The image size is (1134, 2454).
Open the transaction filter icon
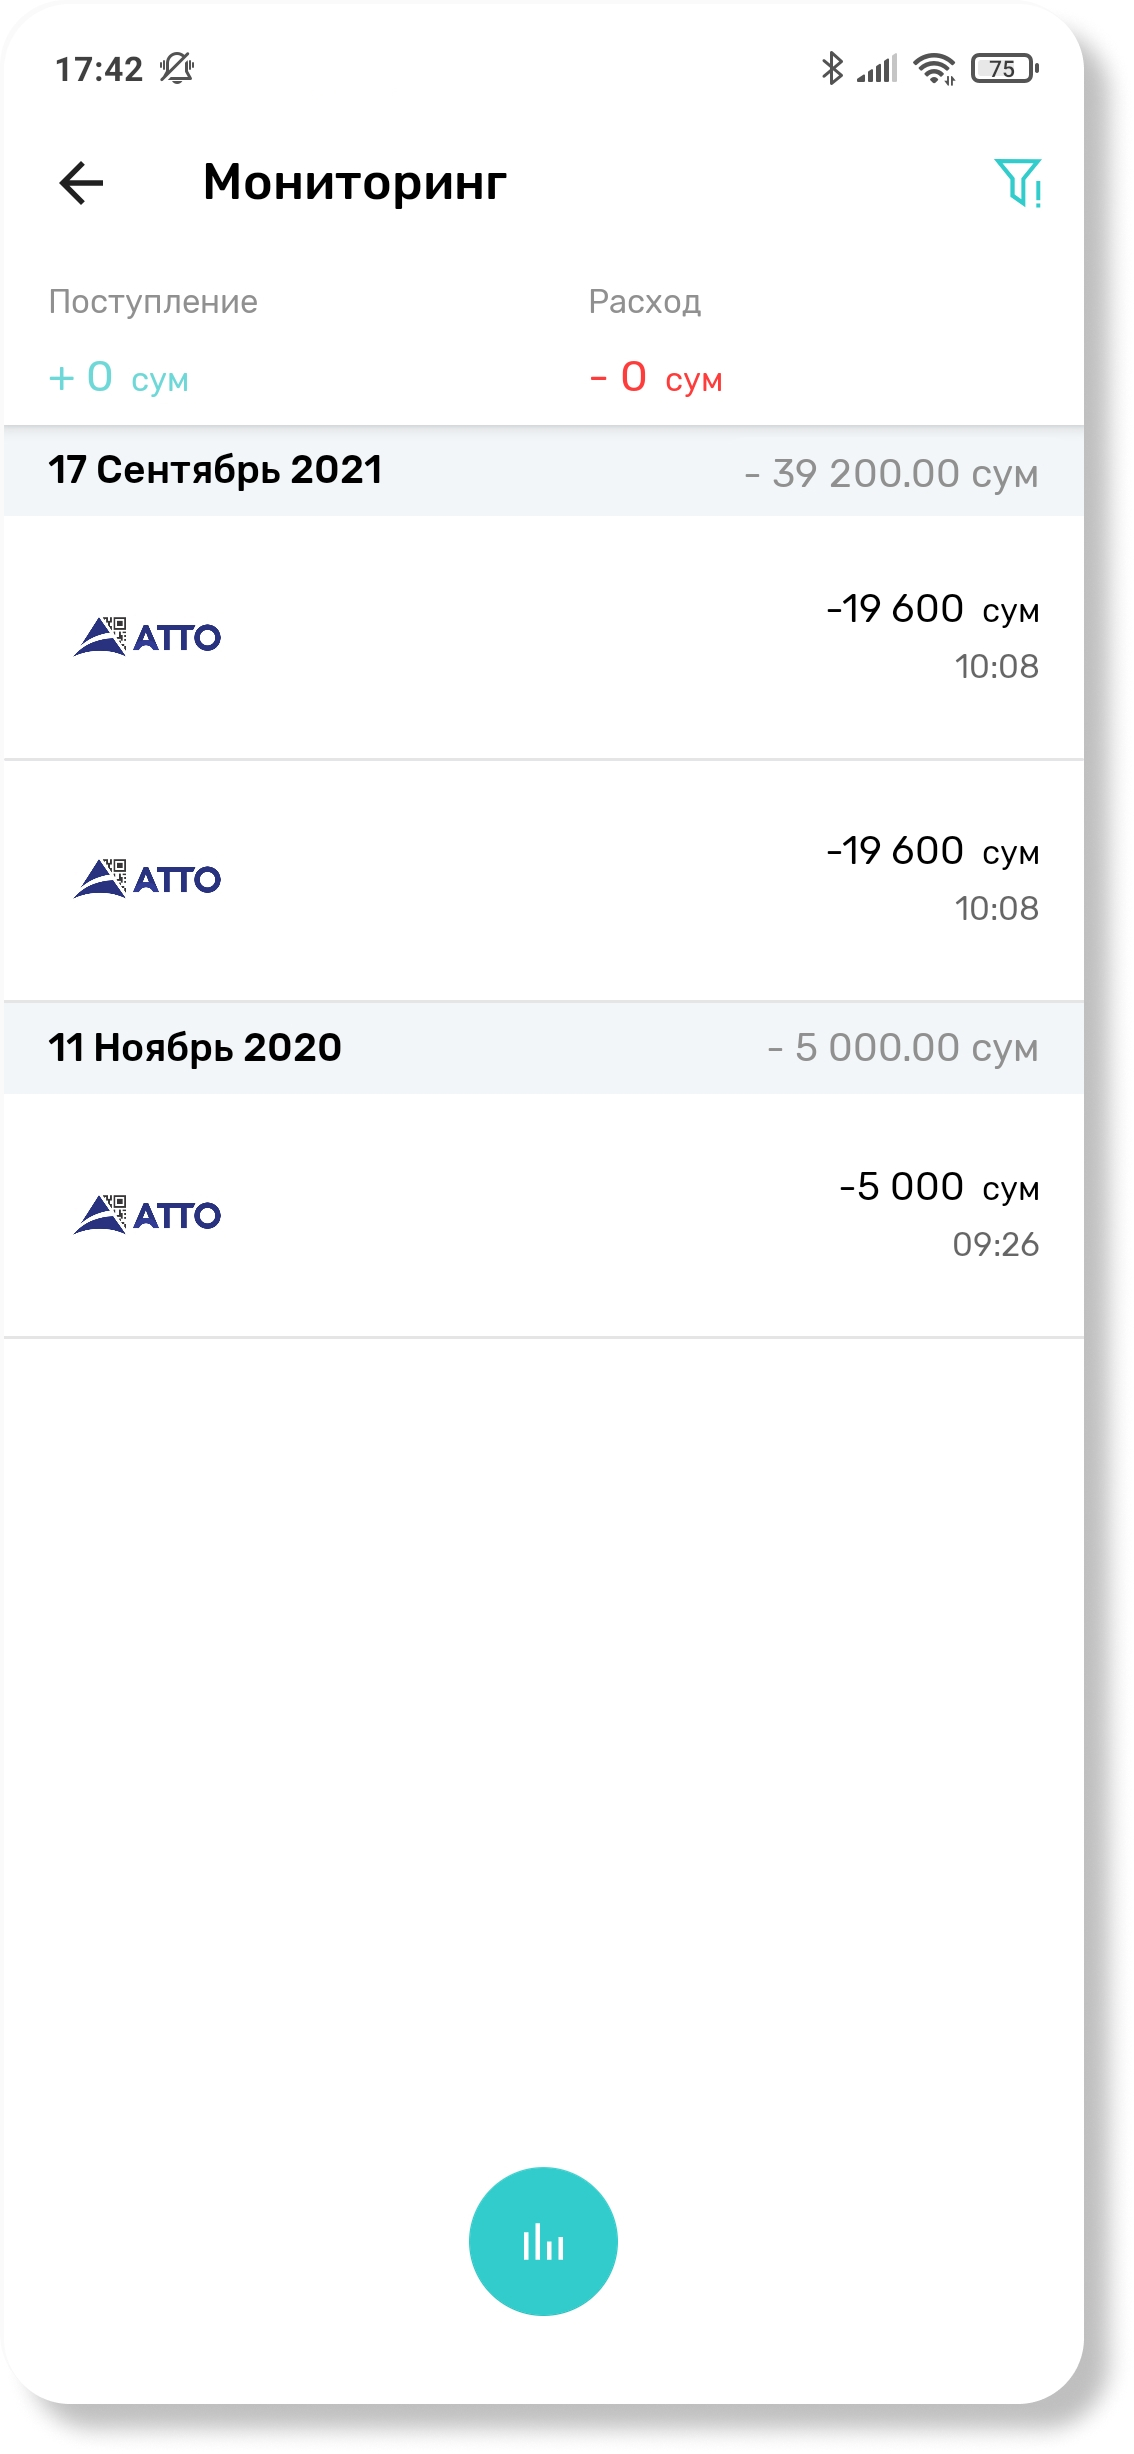[x=1018, y=182]
